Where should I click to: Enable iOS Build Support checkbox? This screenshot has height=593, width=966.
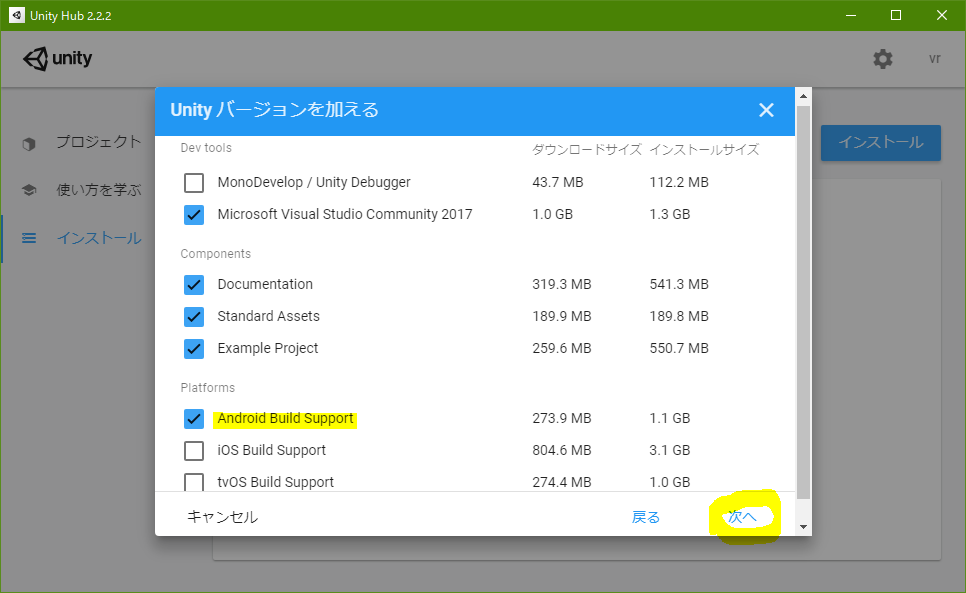(x=194, y=451)
